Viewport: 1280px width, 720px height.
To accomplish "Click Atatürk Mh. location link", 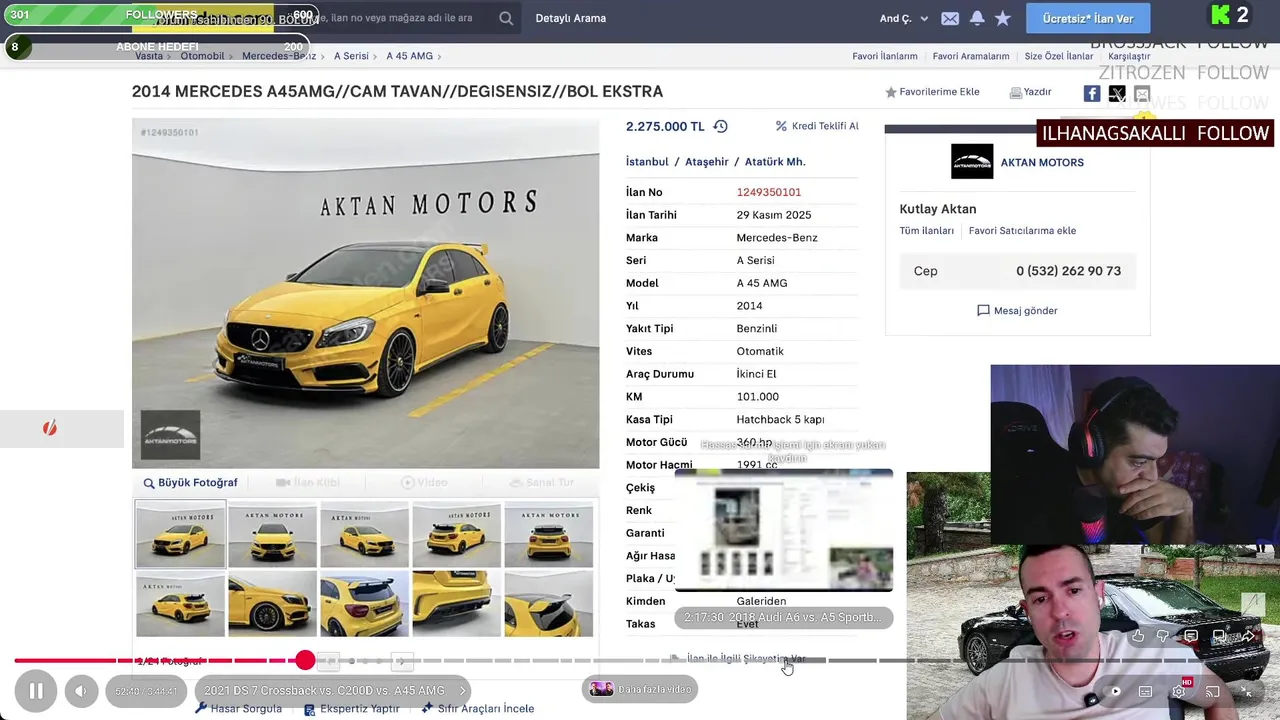I will [775, 162].
